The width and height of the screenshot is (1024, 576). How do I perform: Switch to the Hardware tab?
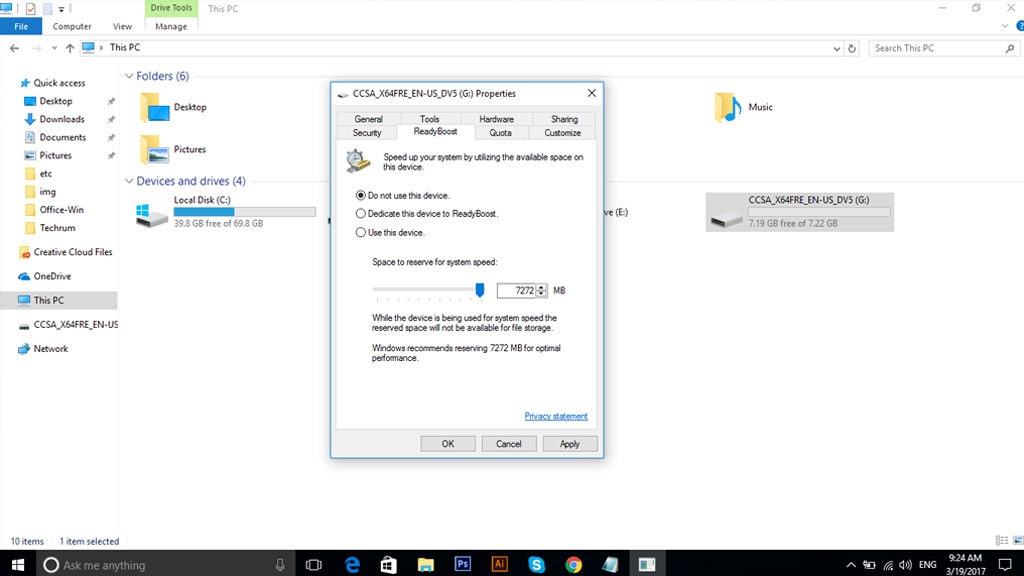[496, 119]
